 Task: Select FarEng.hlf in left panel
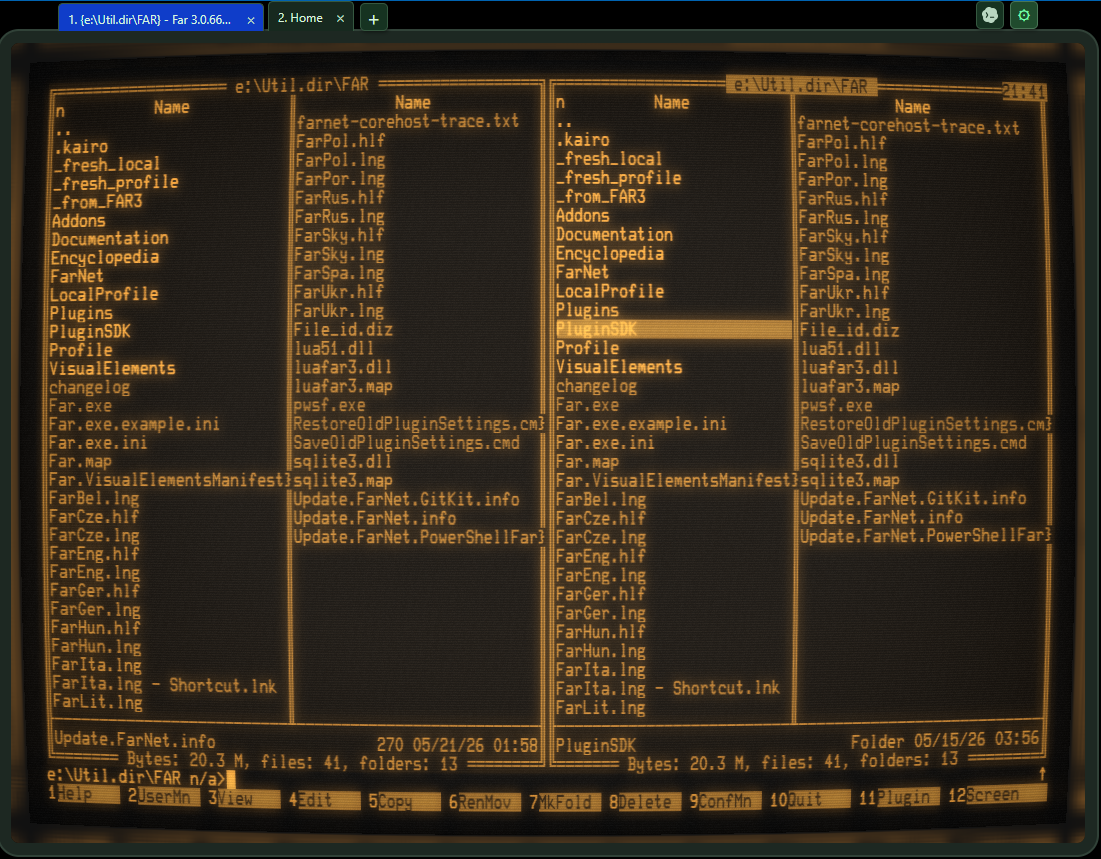coord(94,554)
